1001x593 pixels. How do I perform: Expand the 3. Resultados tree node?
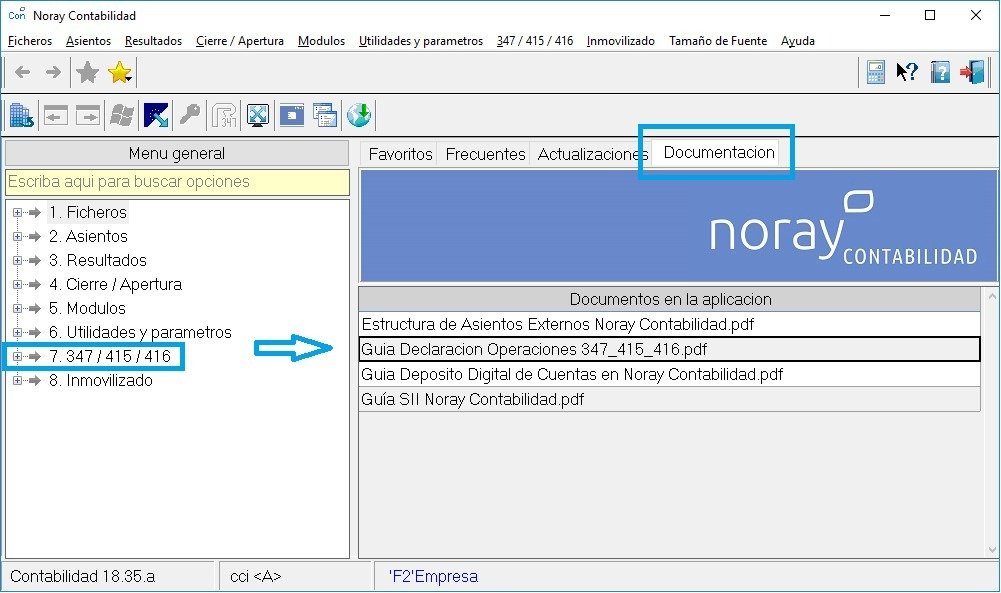(x=18, y=260)
